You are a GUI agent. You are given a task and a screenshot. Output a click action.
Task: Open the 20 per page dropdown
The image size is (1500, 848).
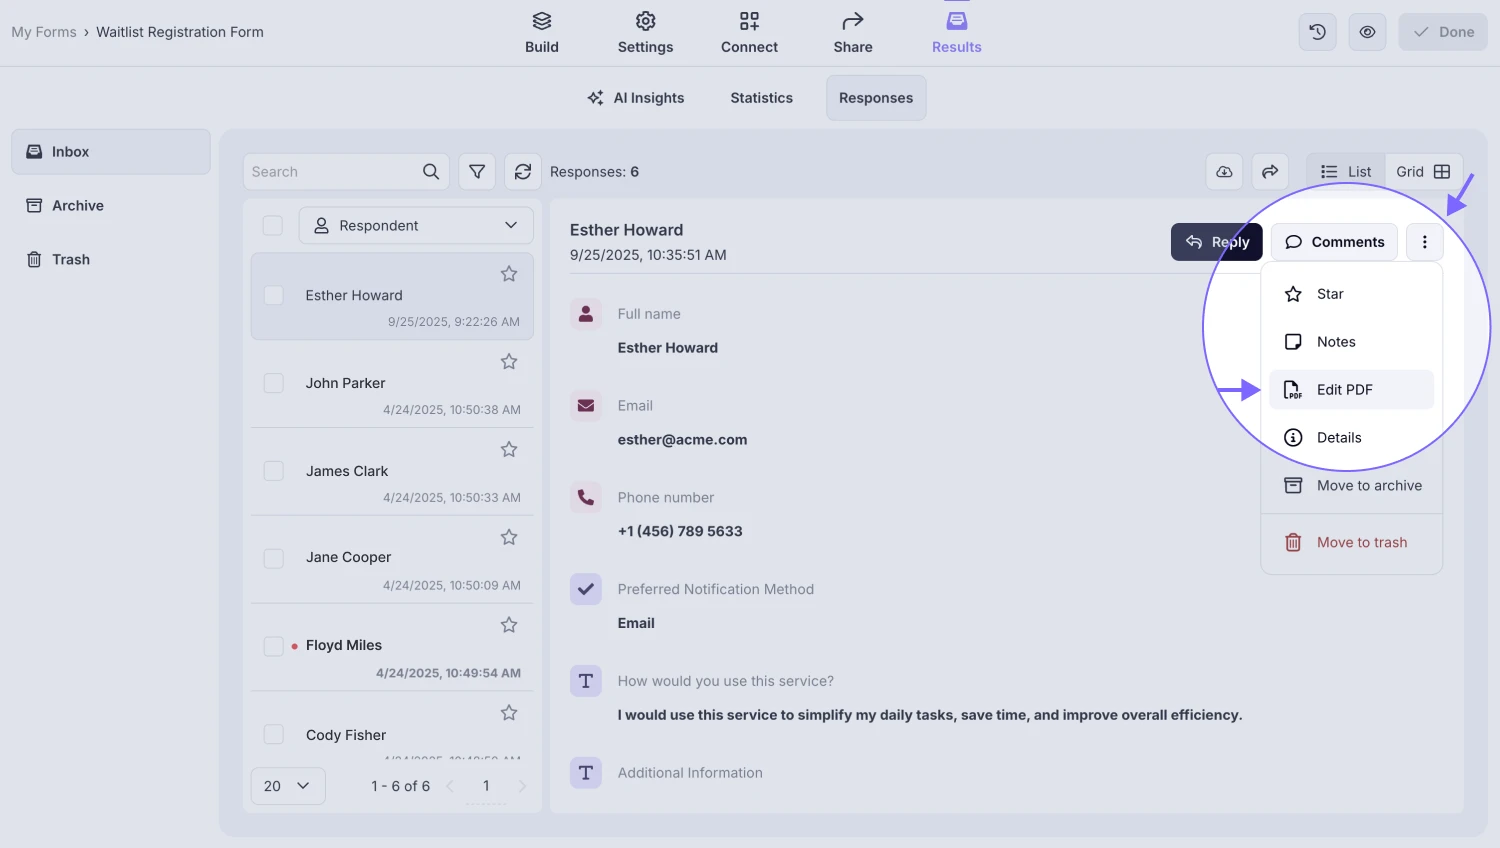pos(287,786)
